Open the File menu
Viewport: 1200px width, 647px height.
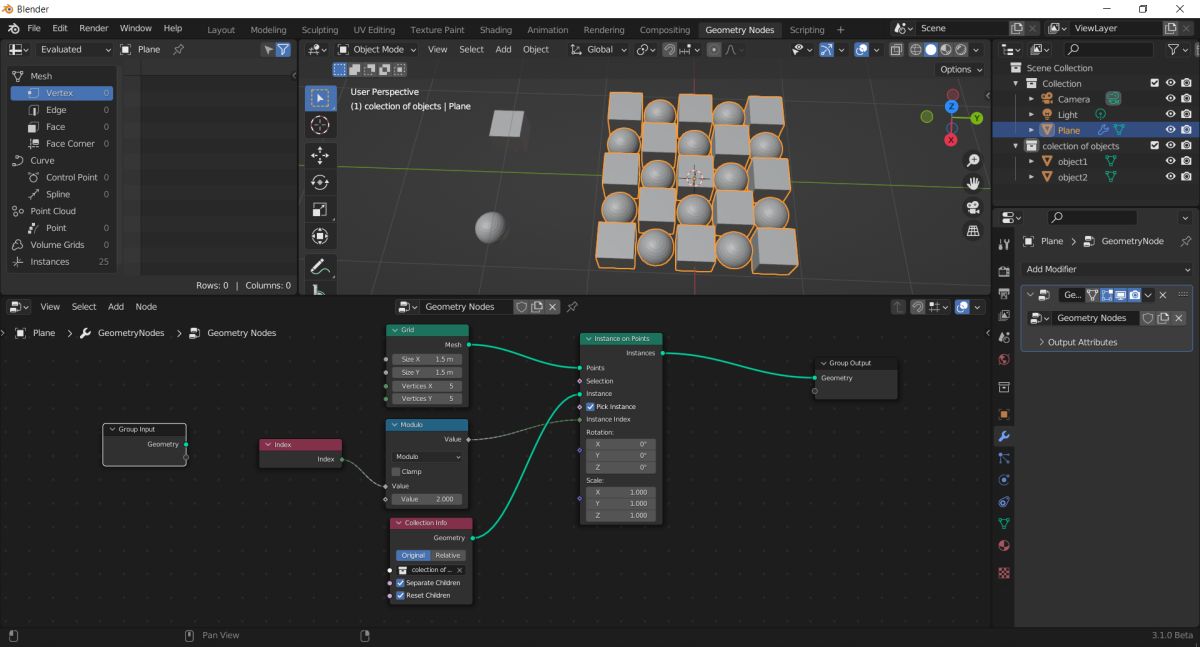point(34,29)
